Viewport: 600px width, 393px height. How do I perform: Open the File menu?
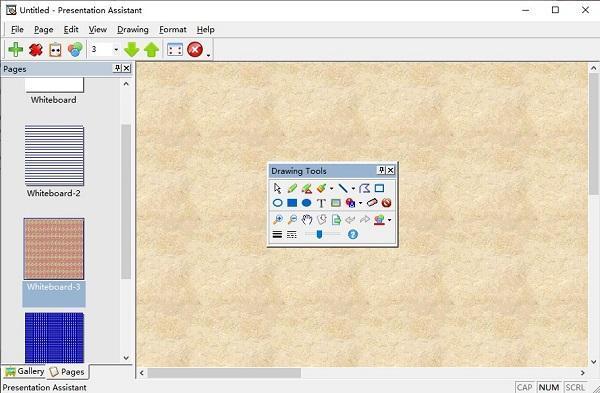(x=17, y=29)
